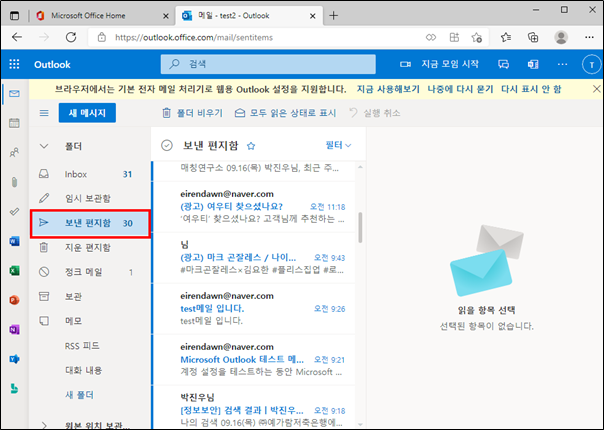Add this page to favorites star

point(476,37)
